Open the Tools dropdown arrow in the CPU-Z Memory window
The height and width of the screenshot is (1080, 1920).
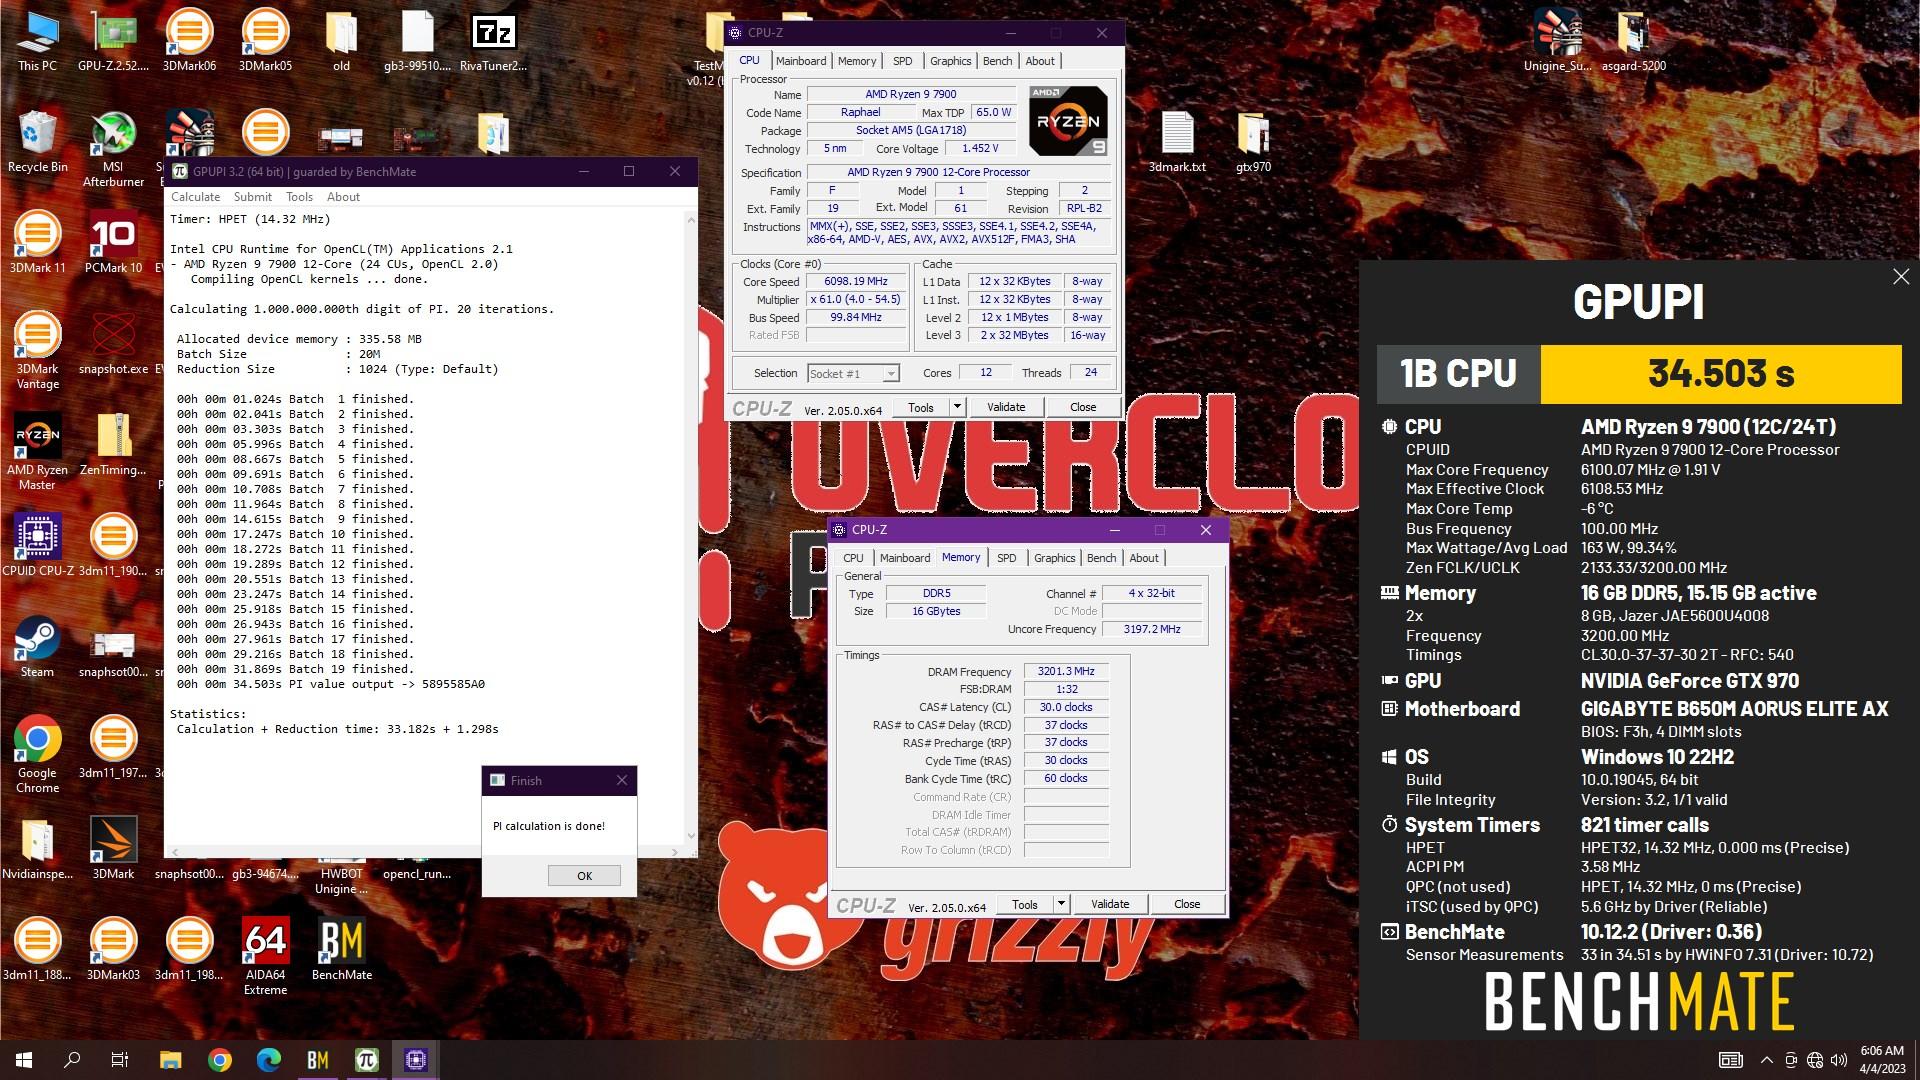click(1061, 904)
